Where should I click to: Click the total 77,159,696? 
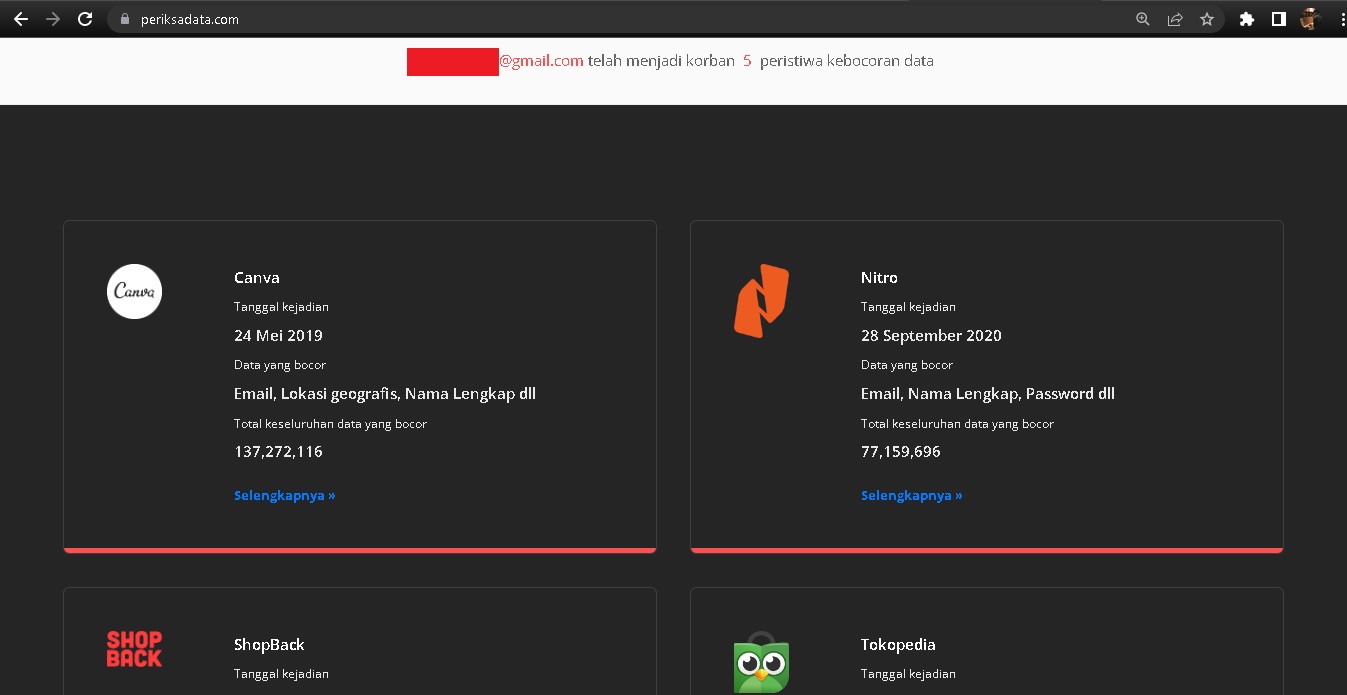pos(900,451)
